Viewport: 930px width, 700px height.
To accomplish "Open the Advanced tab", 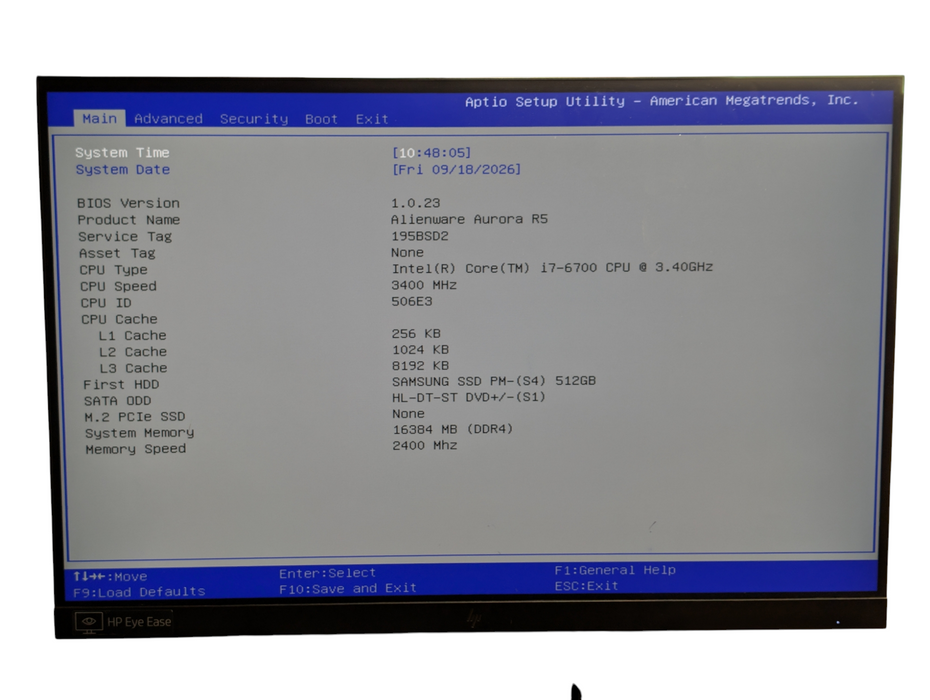I will [168, 119].
